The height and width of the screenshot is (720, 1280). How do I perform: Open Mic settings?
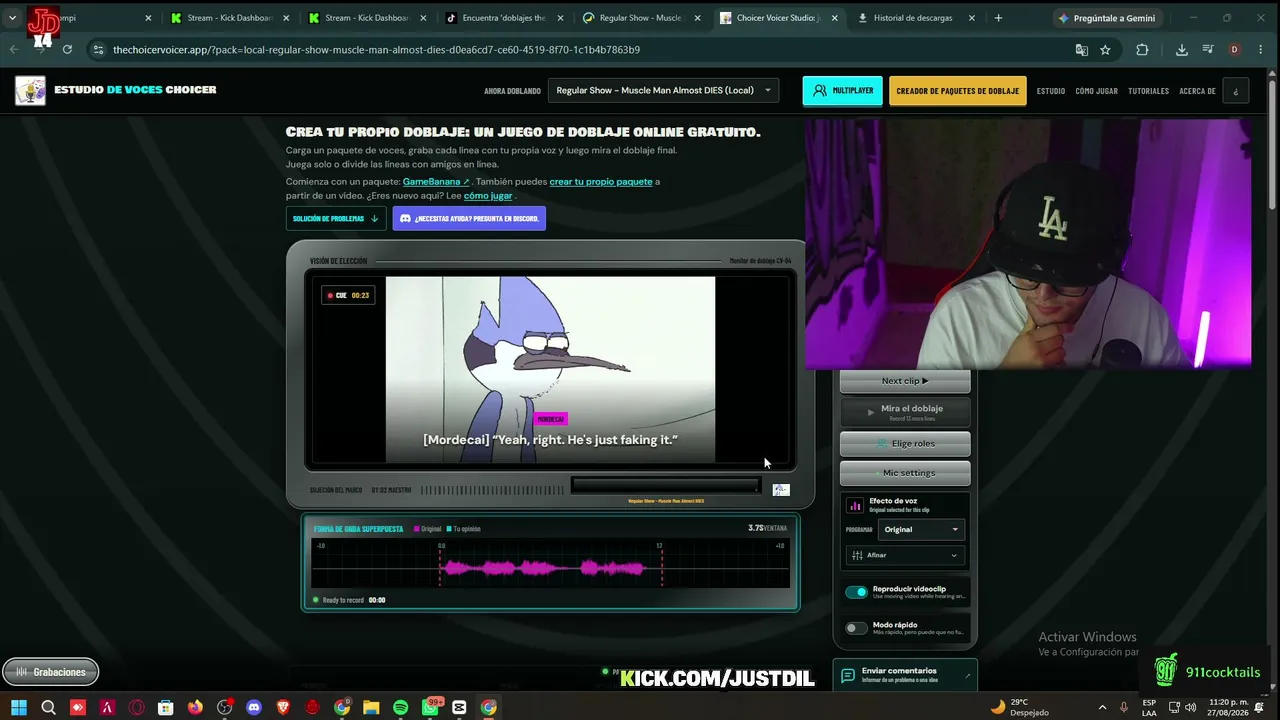pyautogui.click(x=905, y=473)
